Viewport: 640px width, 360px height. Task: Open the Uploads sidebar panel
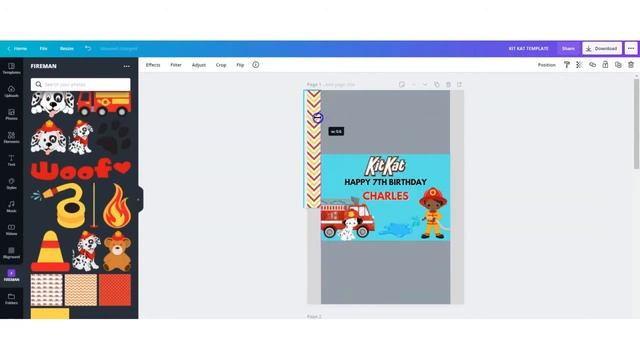click(x=11, y=91)
